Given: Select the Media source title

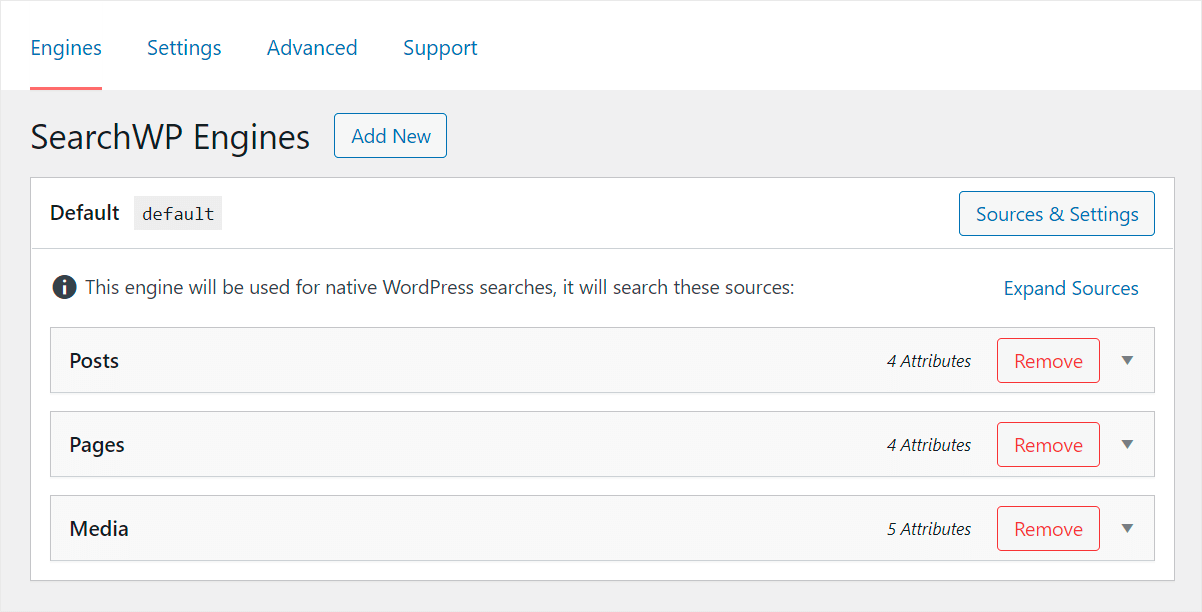Looking at the screenshot, I should pos(99,529).
